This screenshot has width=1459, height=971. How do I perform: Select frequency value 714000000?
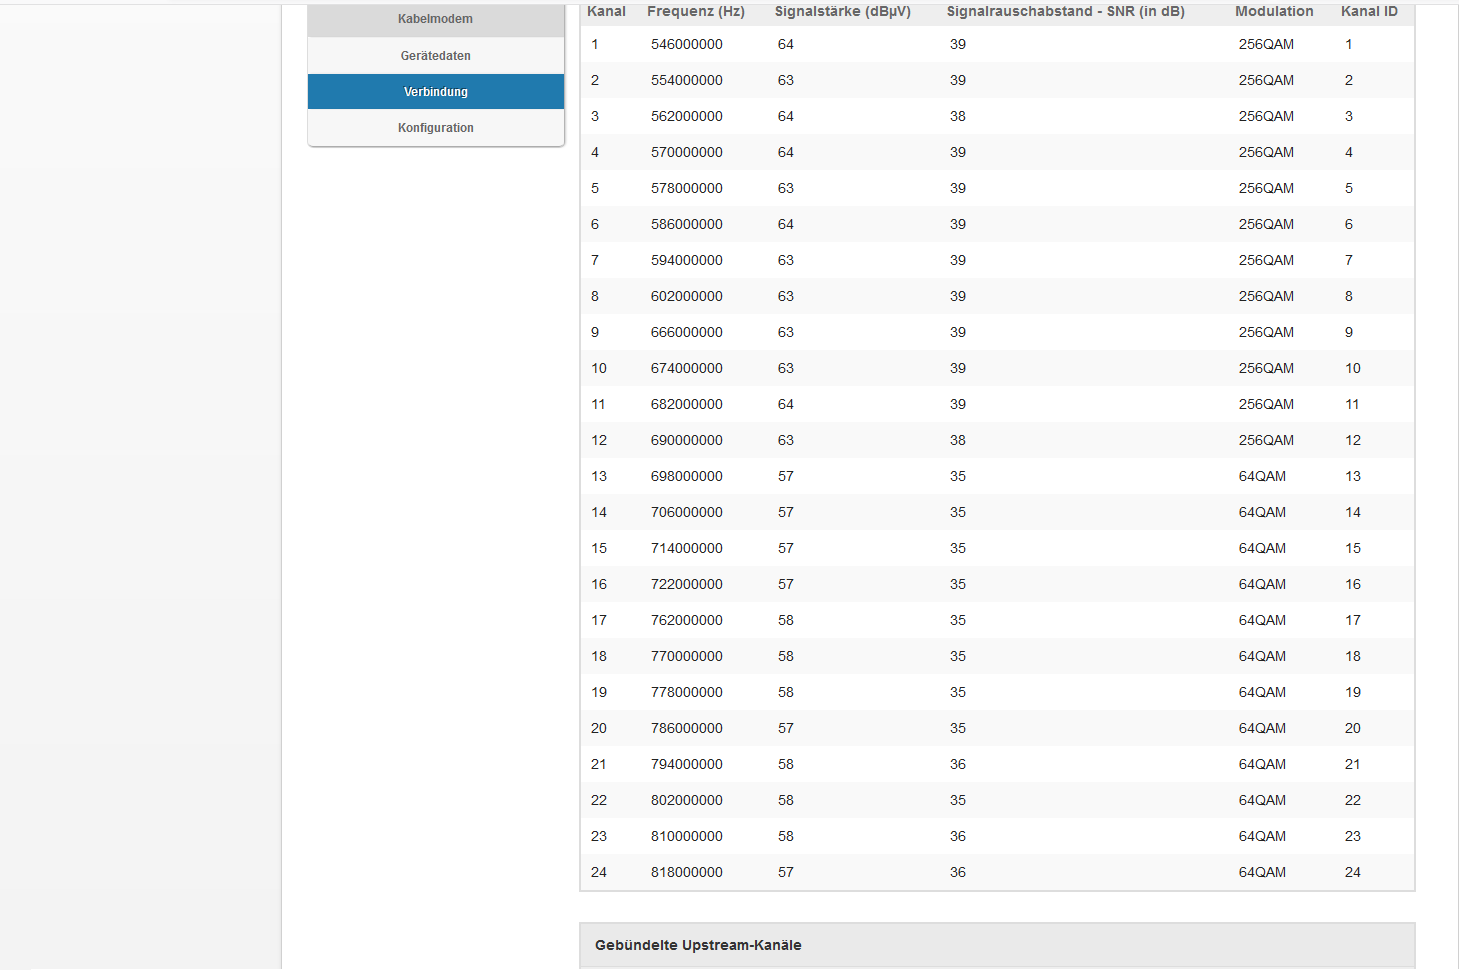coord(687,548)
